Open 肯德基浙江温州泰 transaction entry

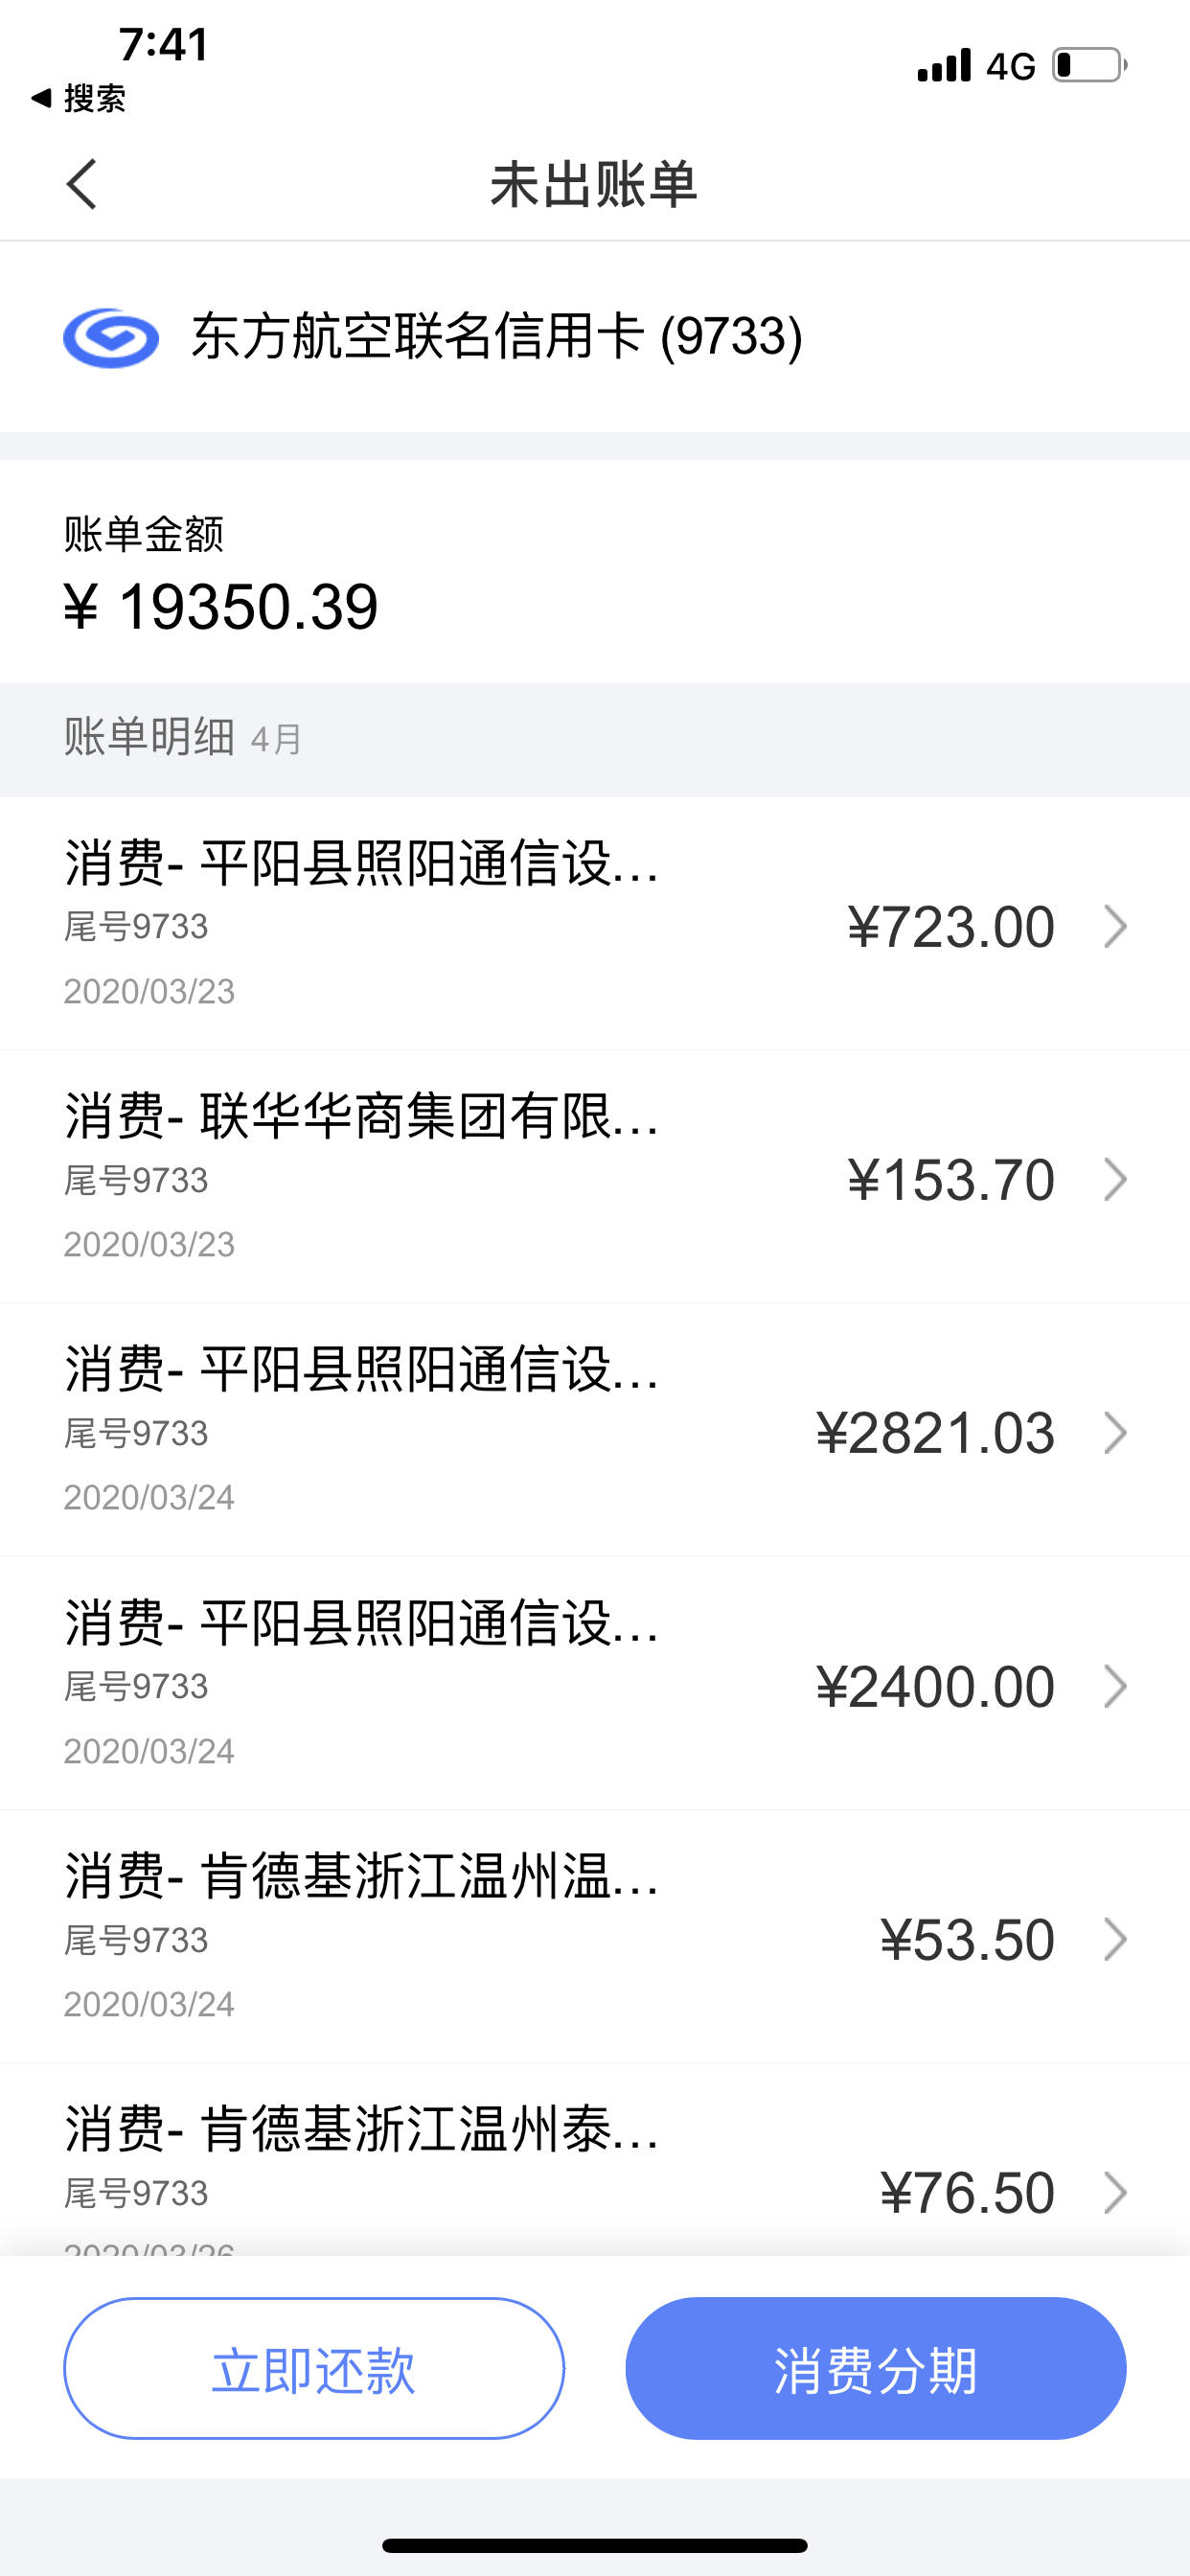click(595, 2160)
